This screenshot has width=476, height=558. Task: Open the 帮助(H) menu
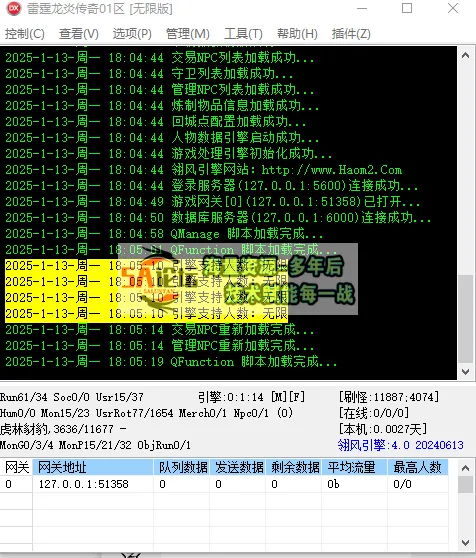pos(297,34)
